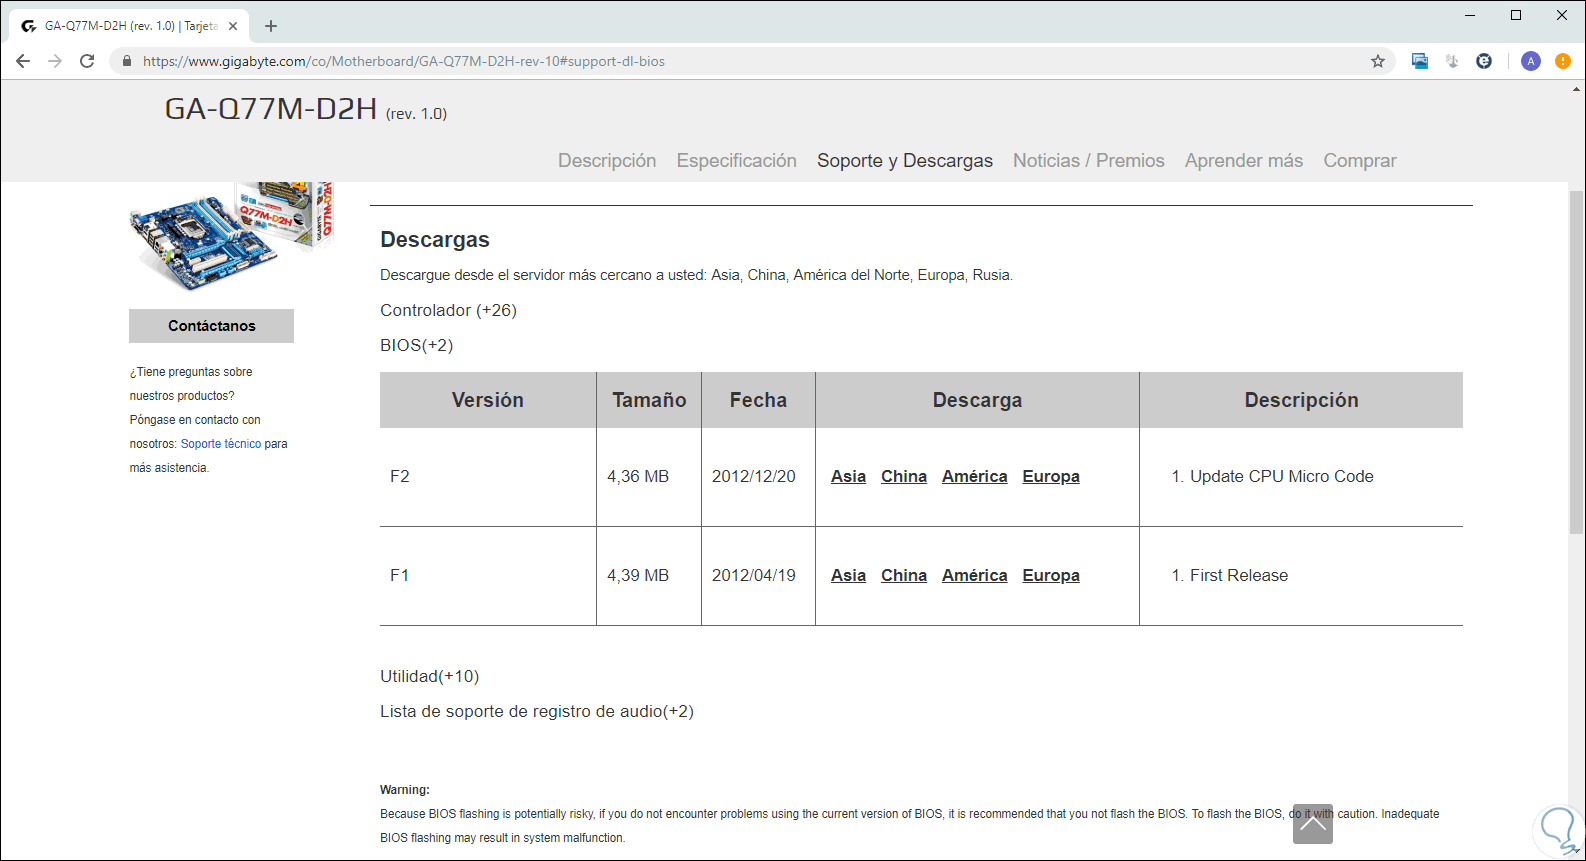Bookmark this page with the star icon
This screenshot has width=1586, height=861.
pyautogui.click(x=1378, y=61)
